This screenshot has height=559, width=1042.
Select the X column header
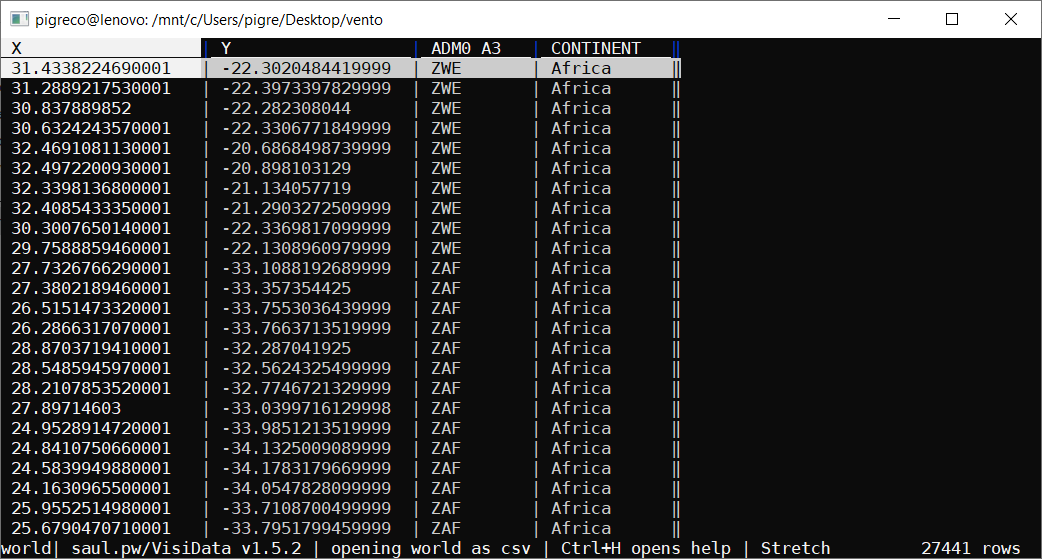(17, 48)
